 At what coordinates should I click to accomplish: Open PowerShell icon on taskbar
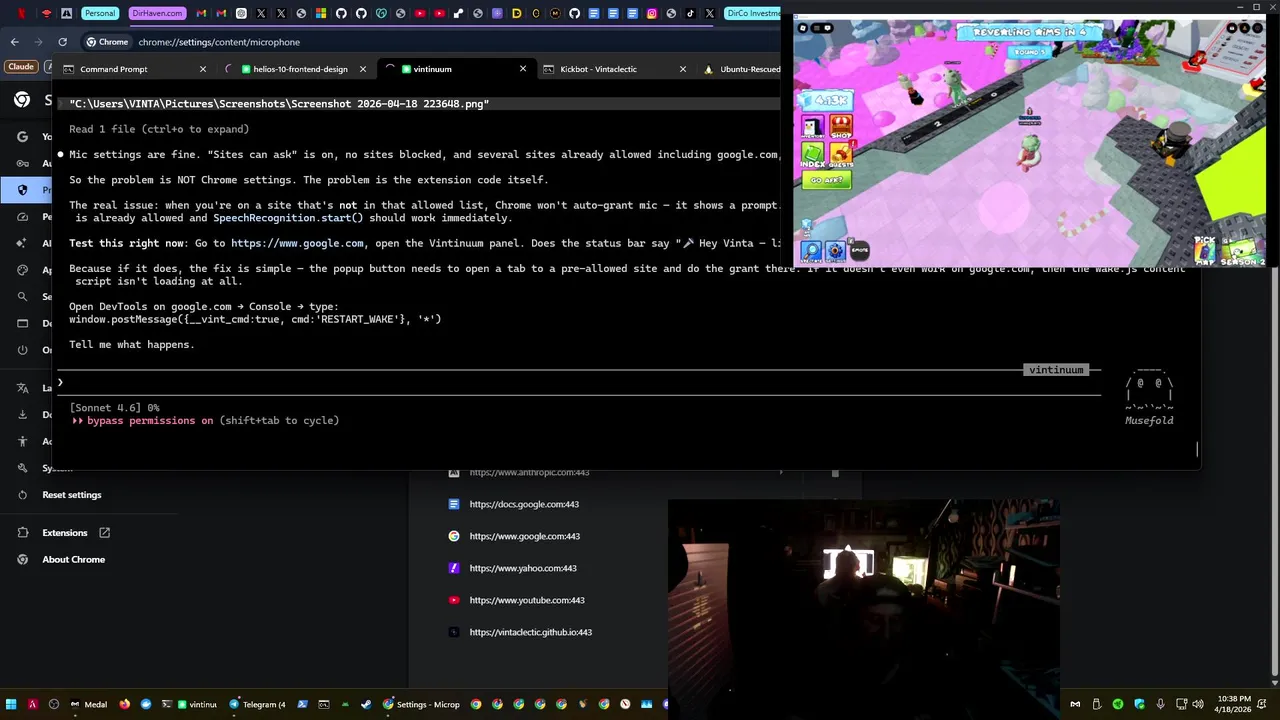click(302, 704)
